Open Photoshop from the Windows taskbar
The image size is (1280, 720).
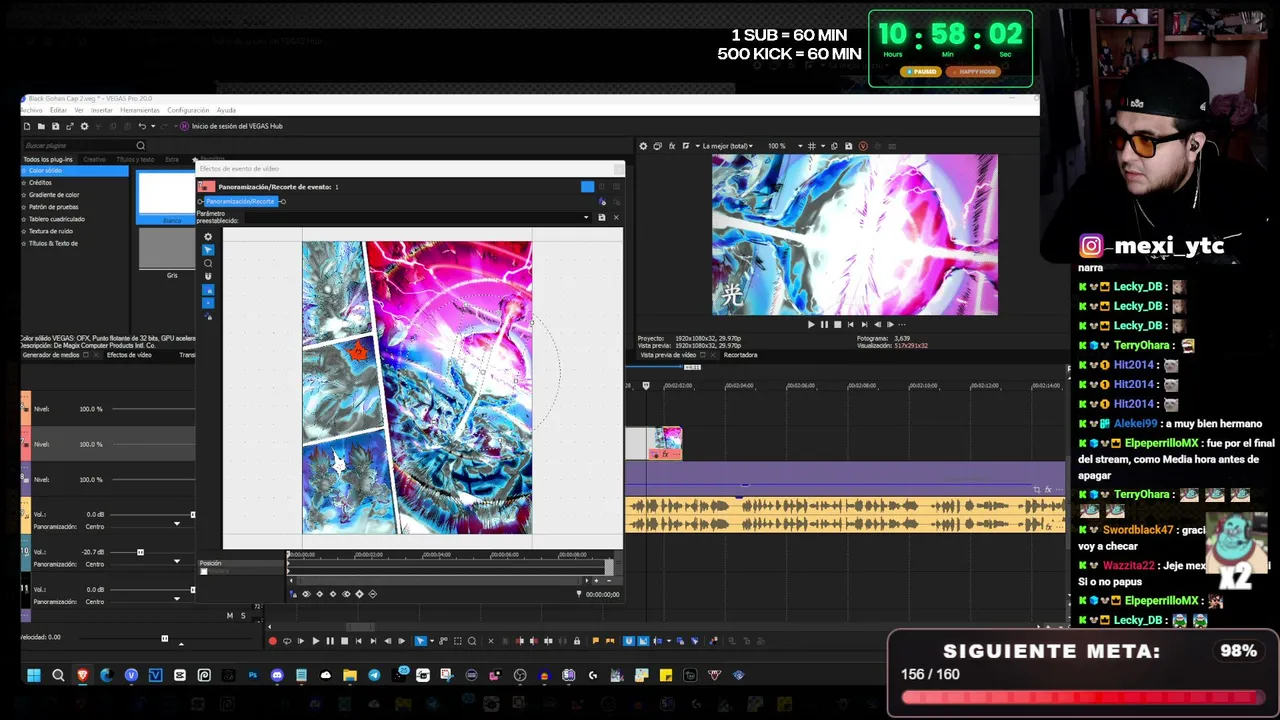(x=253, y=675)
